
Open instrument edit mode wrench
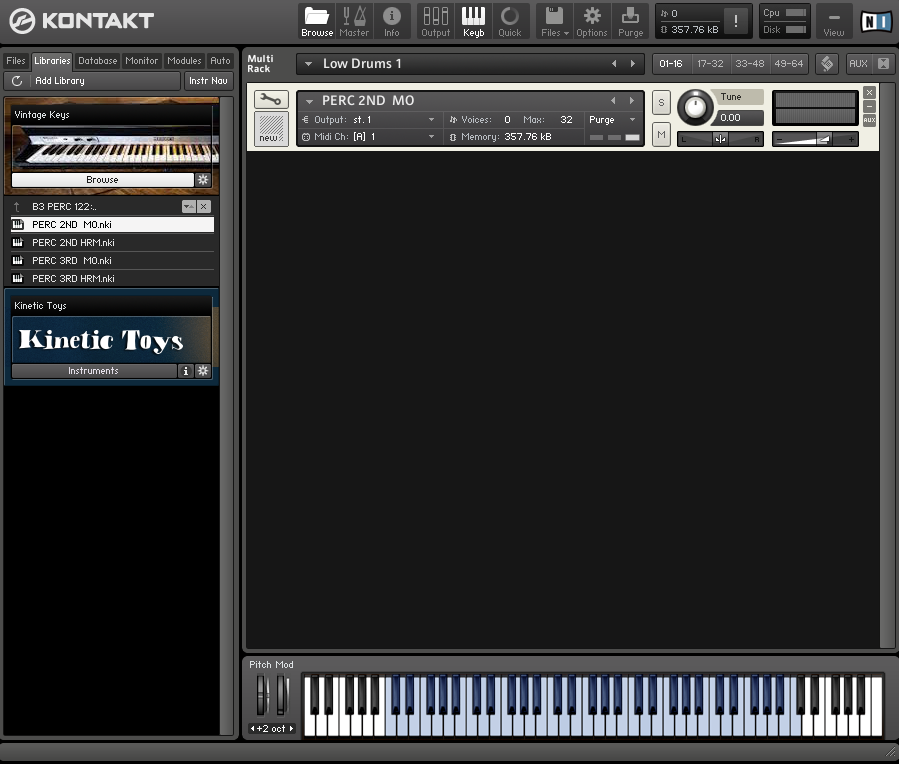(x=271, y=100)
